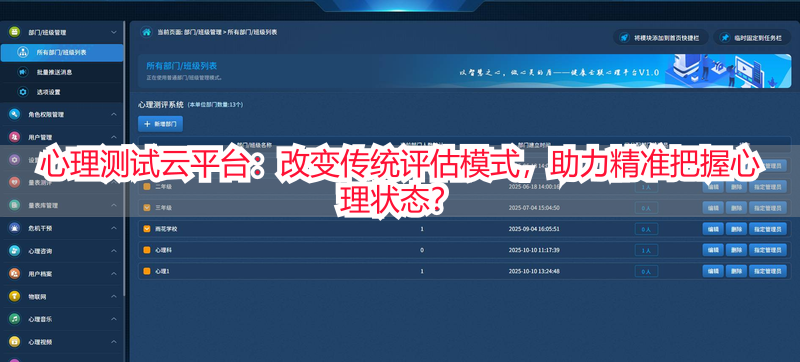
Task: Click the date 2025-10-10 13:24:48
Action: pos(534,271)
